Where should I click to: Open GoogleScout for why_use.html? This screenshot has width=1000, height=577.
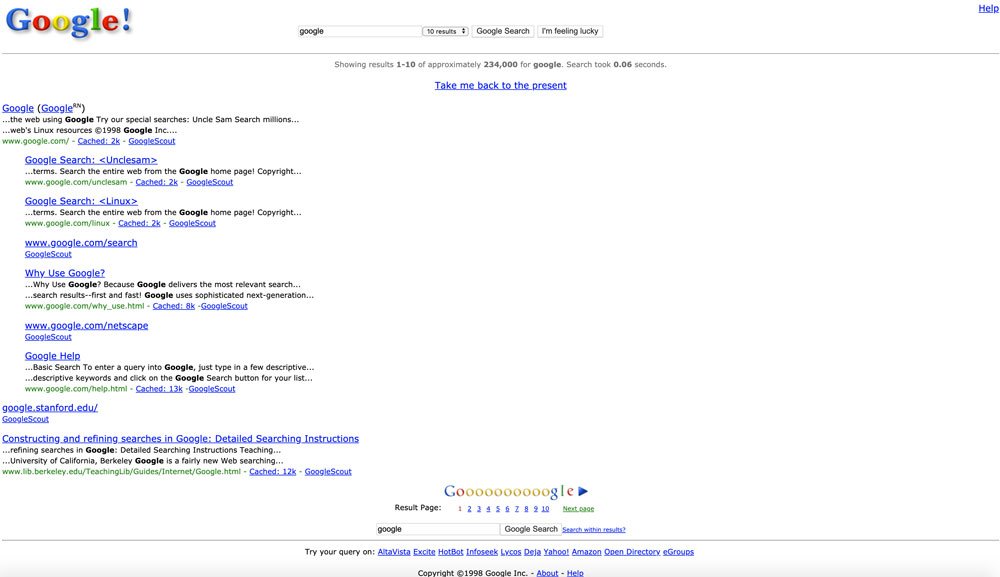pos(224,306)
